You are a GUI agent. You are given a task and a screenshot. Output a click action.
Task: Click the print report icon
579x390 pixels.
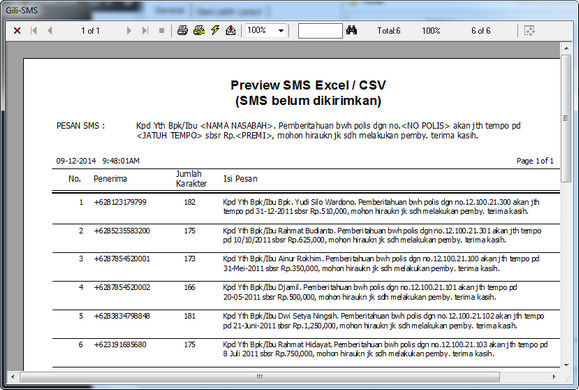pos(182,30)
